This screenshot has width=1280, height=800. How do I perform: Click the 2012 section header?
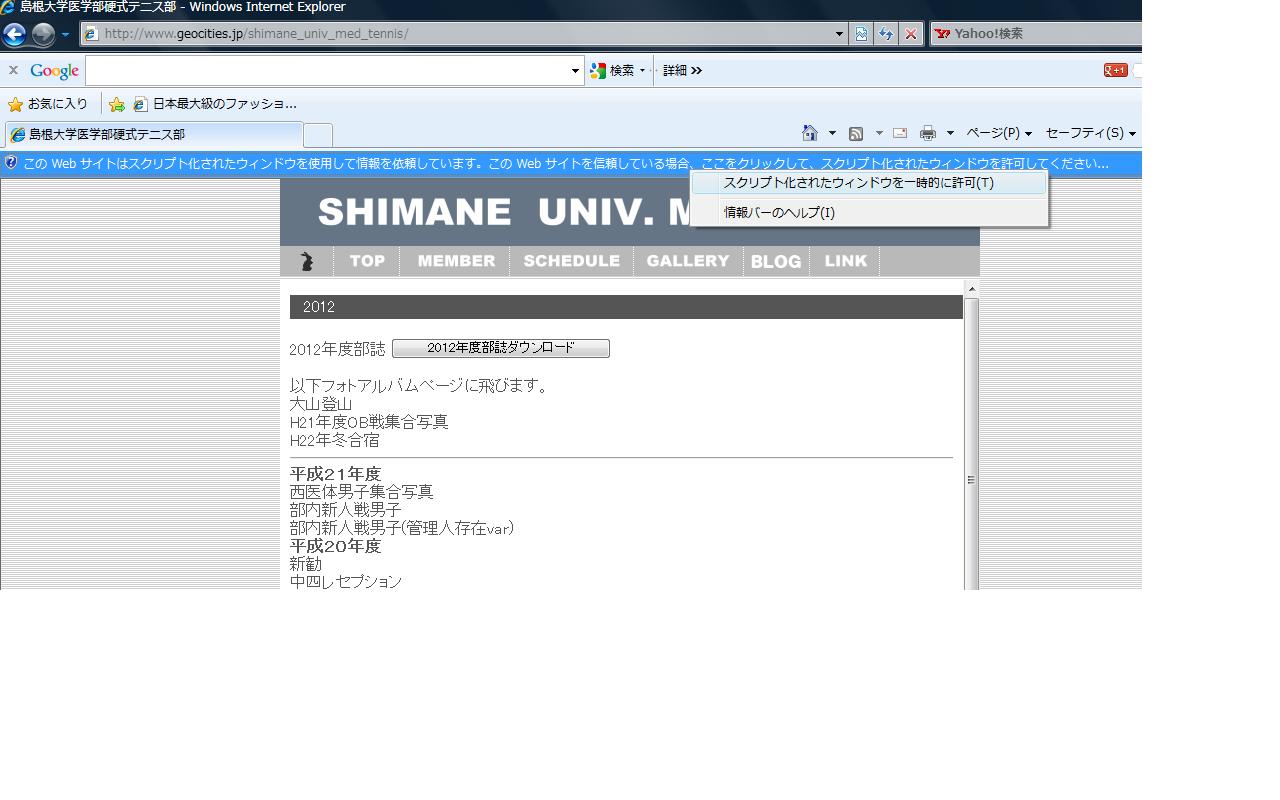[x=626, y=307]
